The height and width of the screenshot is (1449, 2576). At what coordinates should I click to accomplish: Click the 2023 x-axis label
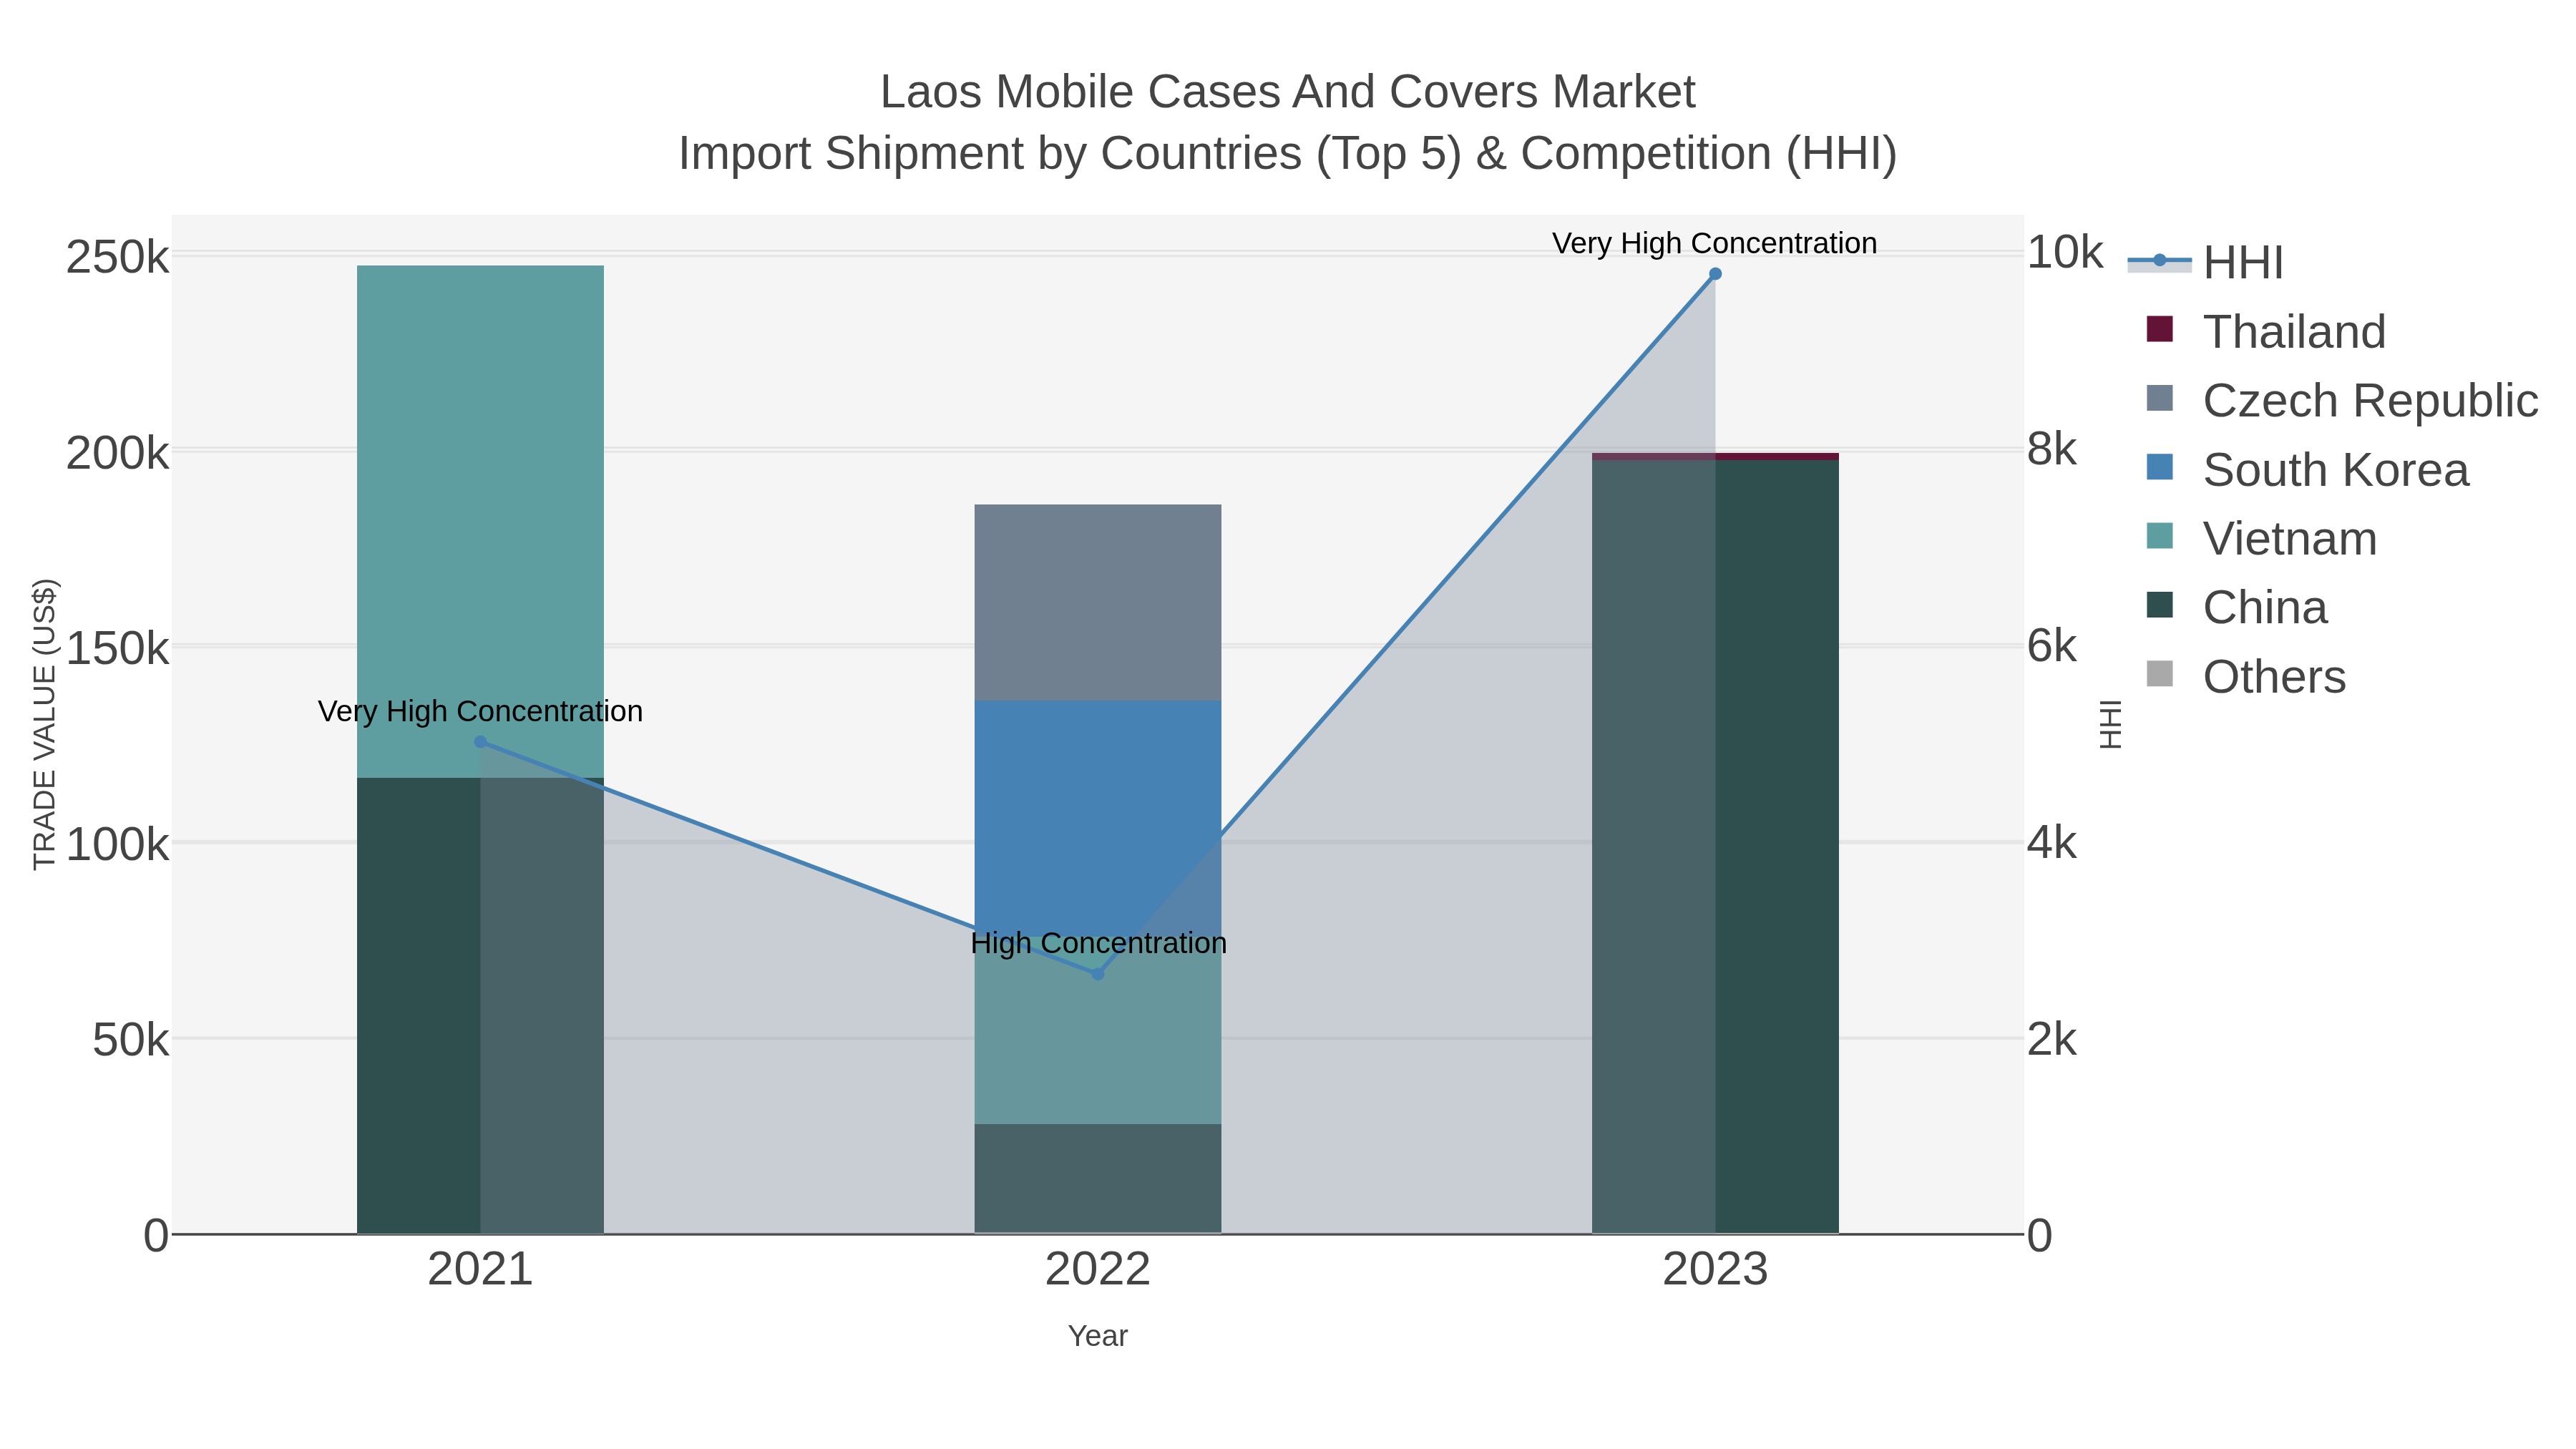1715,1270
